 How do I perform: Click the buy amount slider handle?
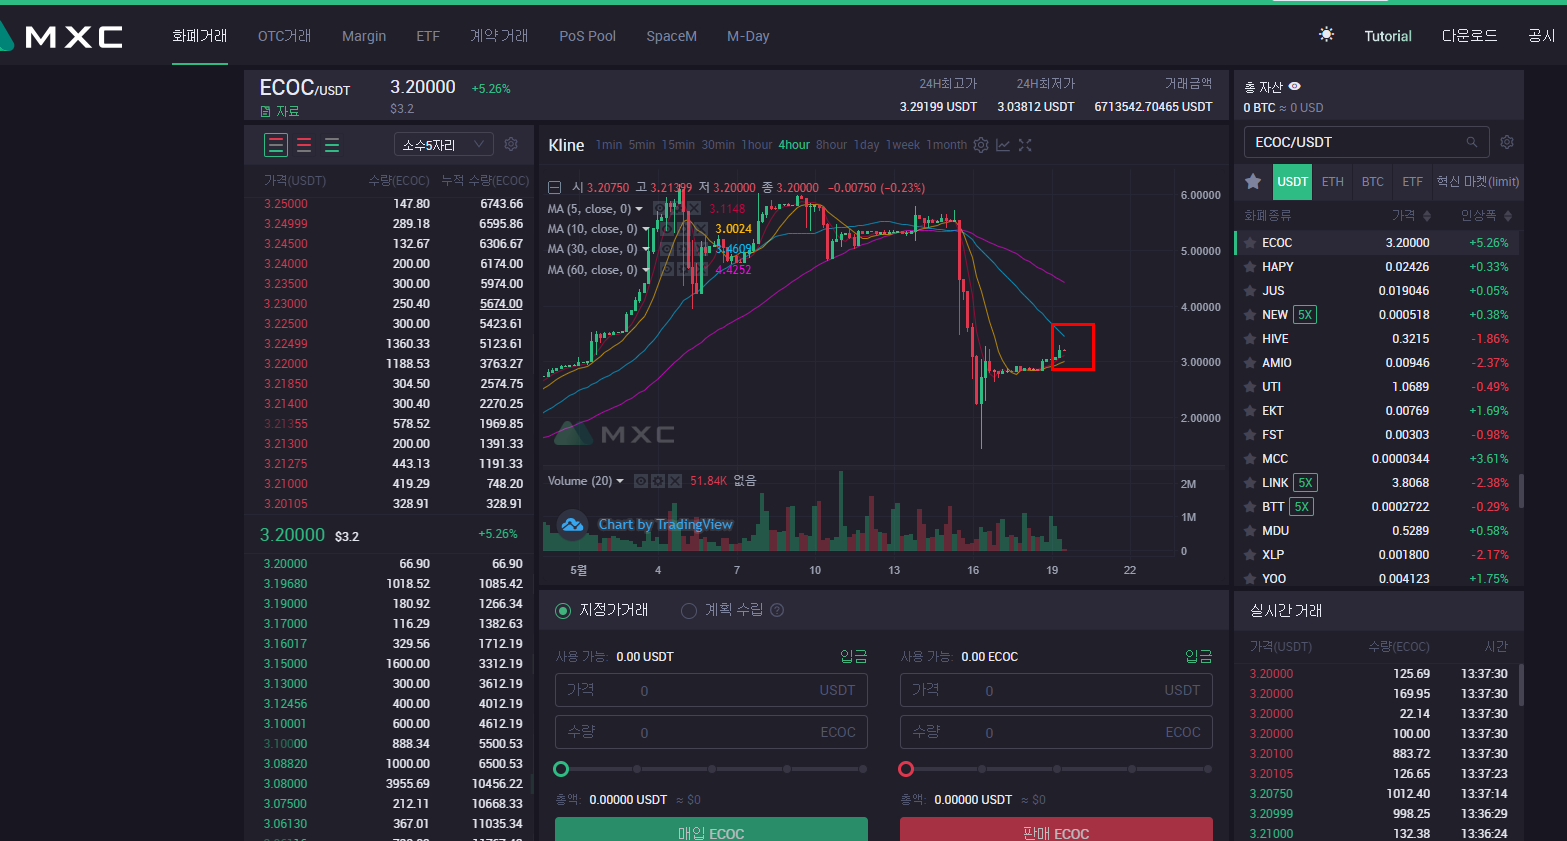click(x=561, y=769)
